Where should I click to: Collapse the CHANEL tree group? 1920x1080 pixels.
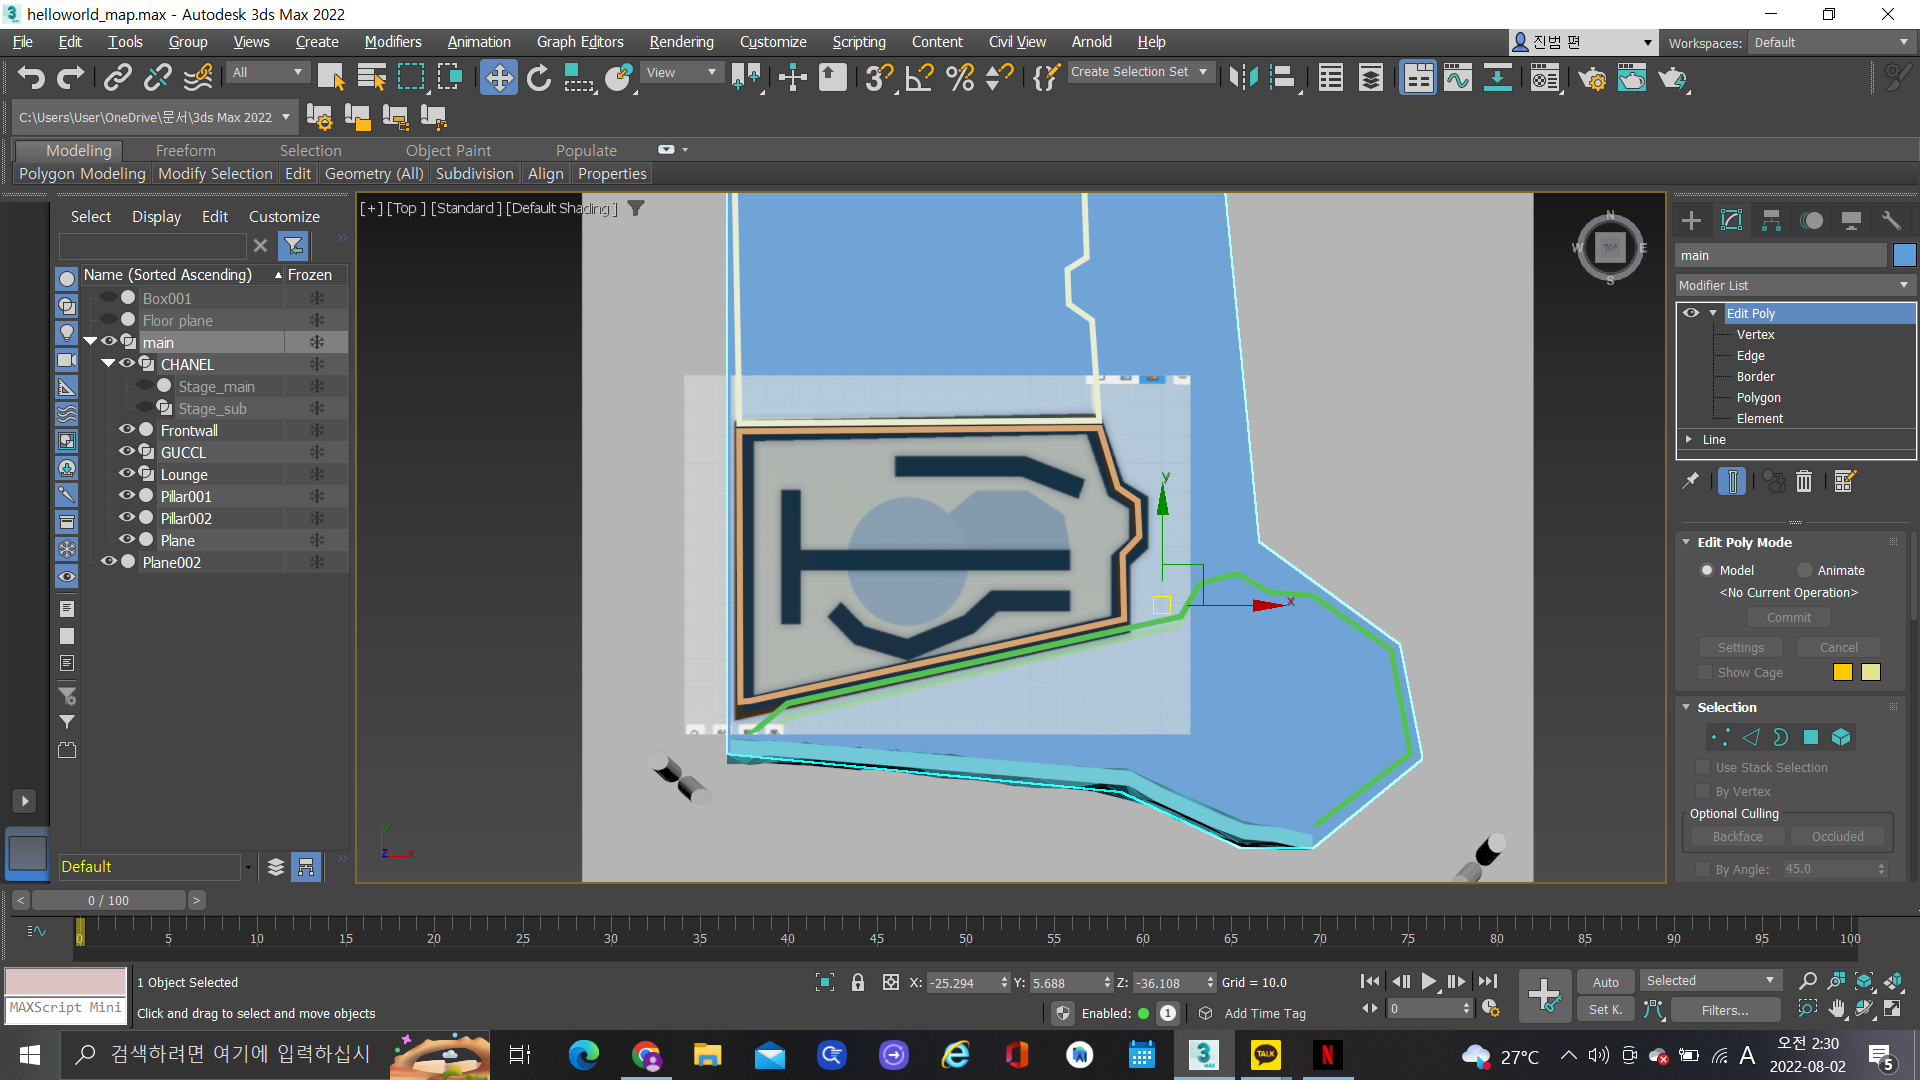108,364
